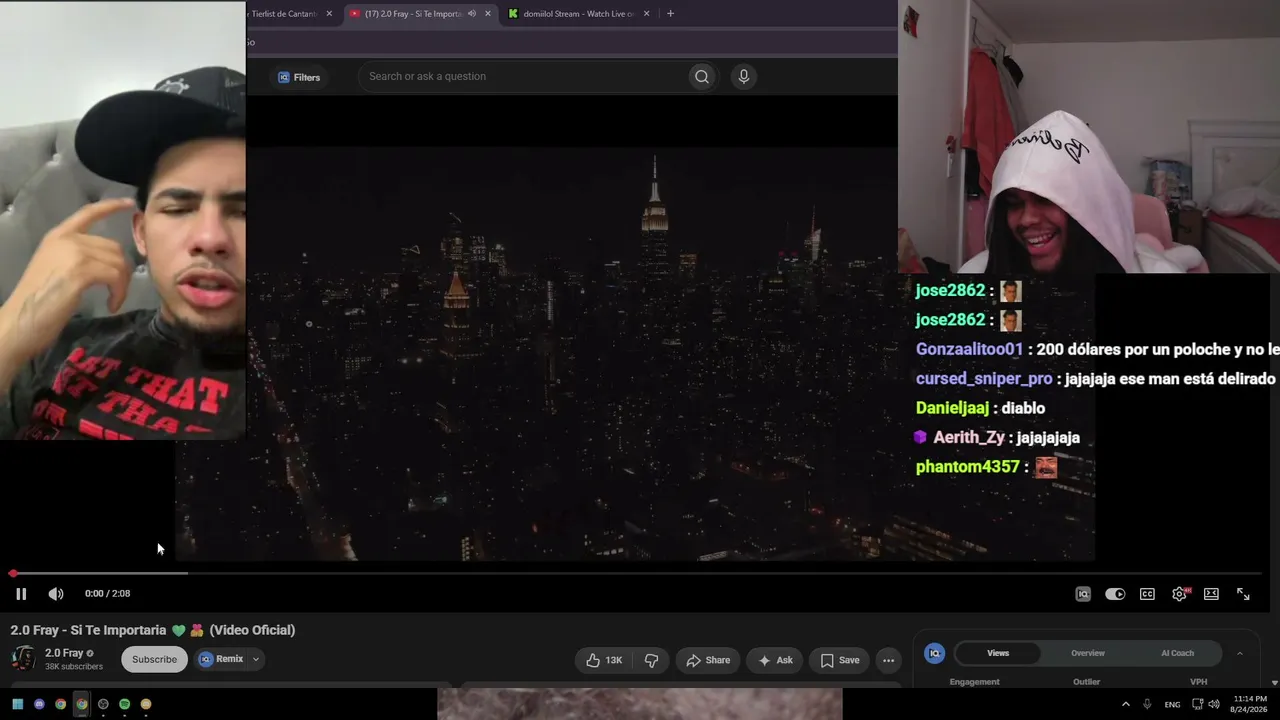Open the system volume tray icon
The image size is (1280, 720).
click(x=1213, y=704)
